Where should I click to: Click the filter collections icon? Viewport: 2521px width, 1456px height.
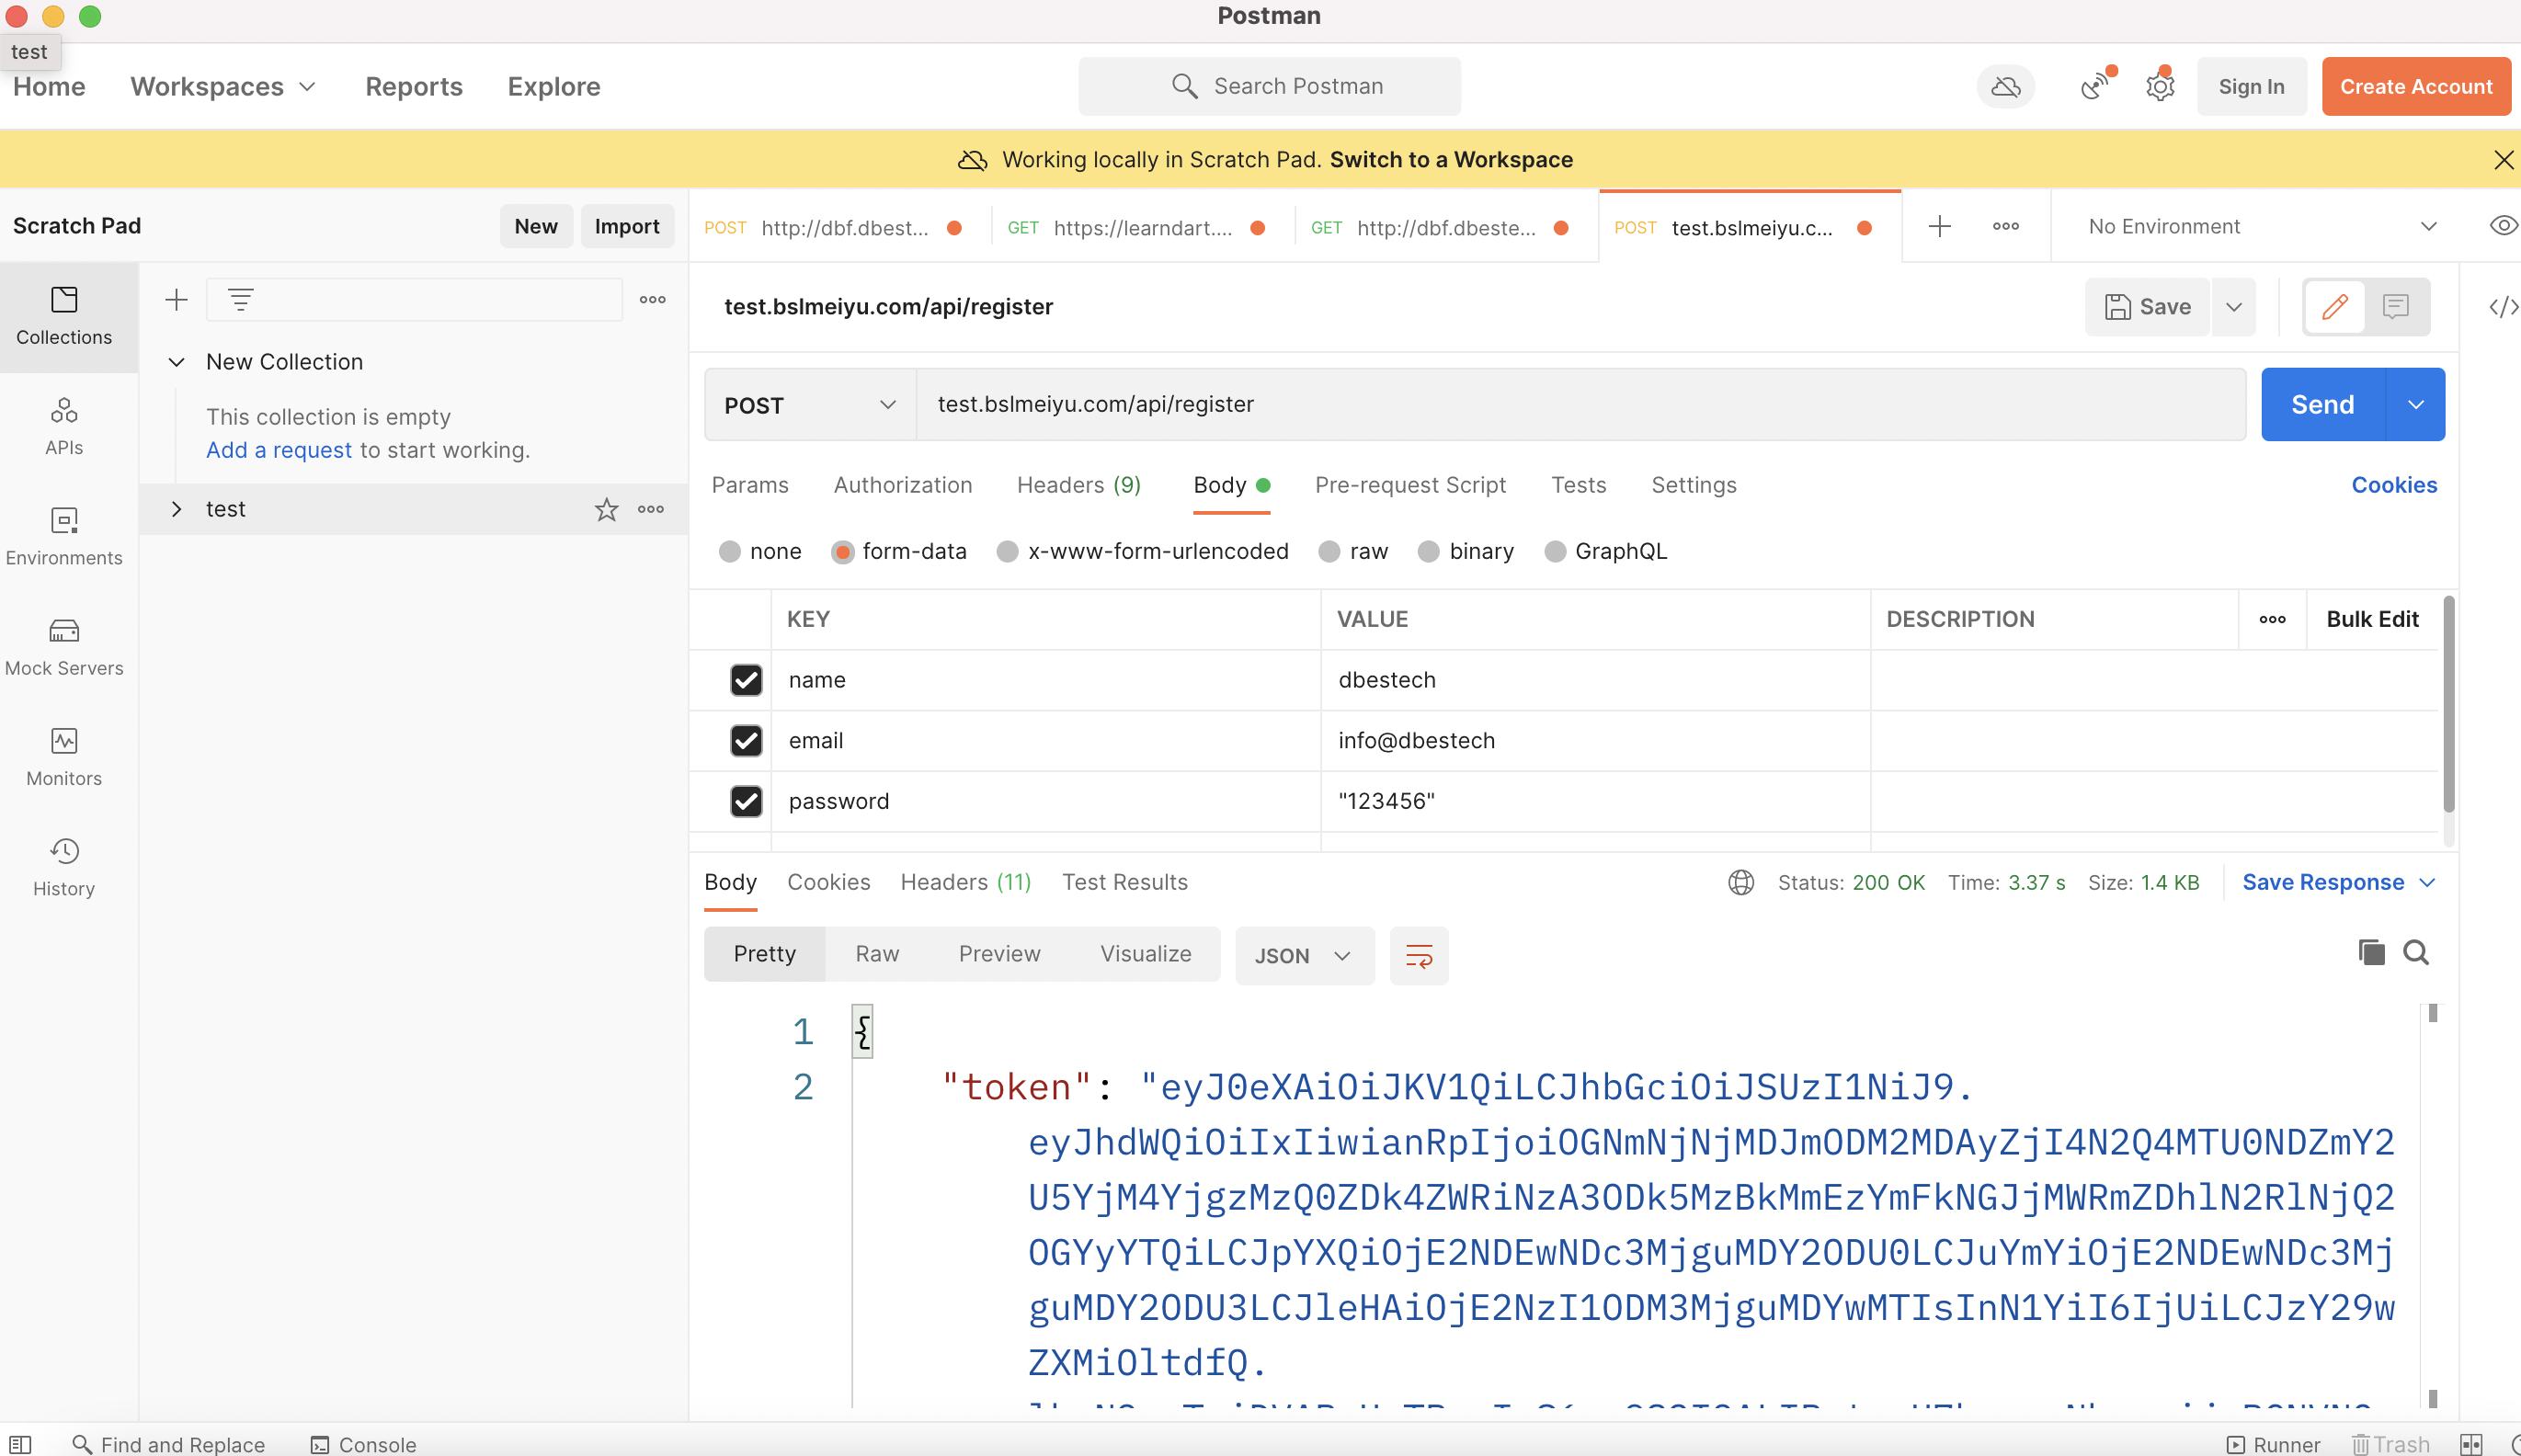coord(240,299)
